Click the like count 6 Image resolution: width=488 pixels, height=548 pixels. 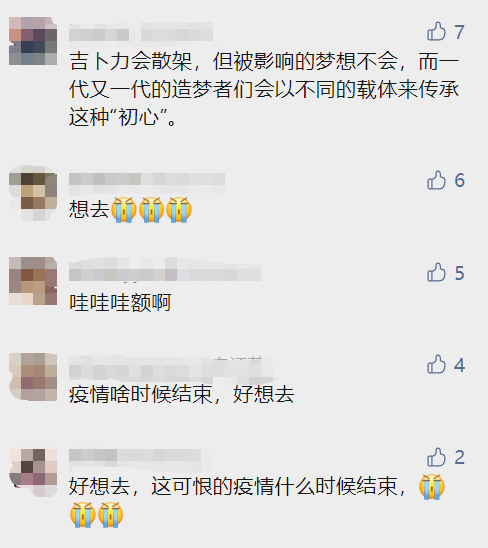pyautogui.click(x=459, y=180)
